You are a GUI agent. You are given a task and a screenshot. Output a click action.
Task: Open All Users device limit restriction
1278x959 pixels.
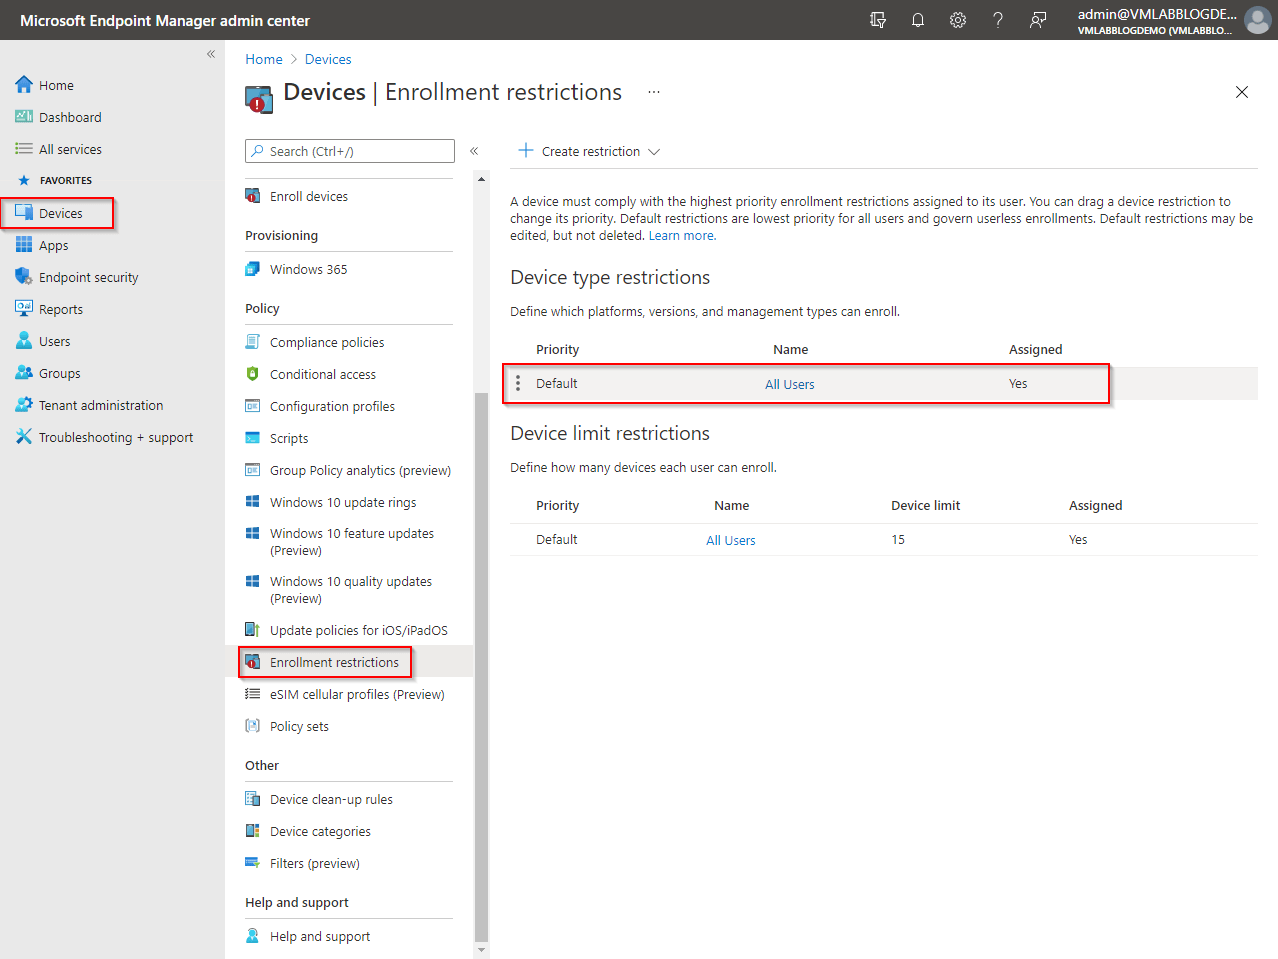click(x=731, y=540)
